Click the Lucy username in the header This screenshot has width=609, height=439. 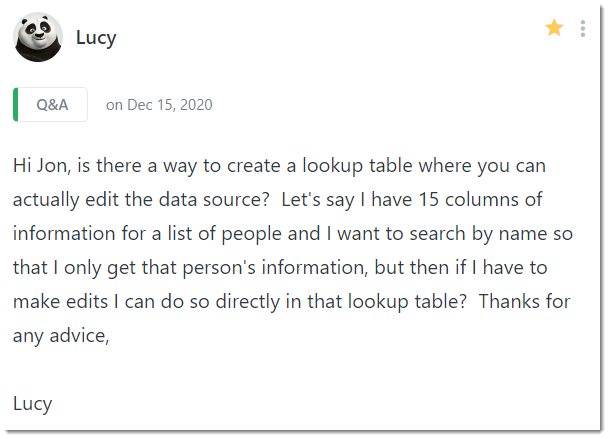96,38
